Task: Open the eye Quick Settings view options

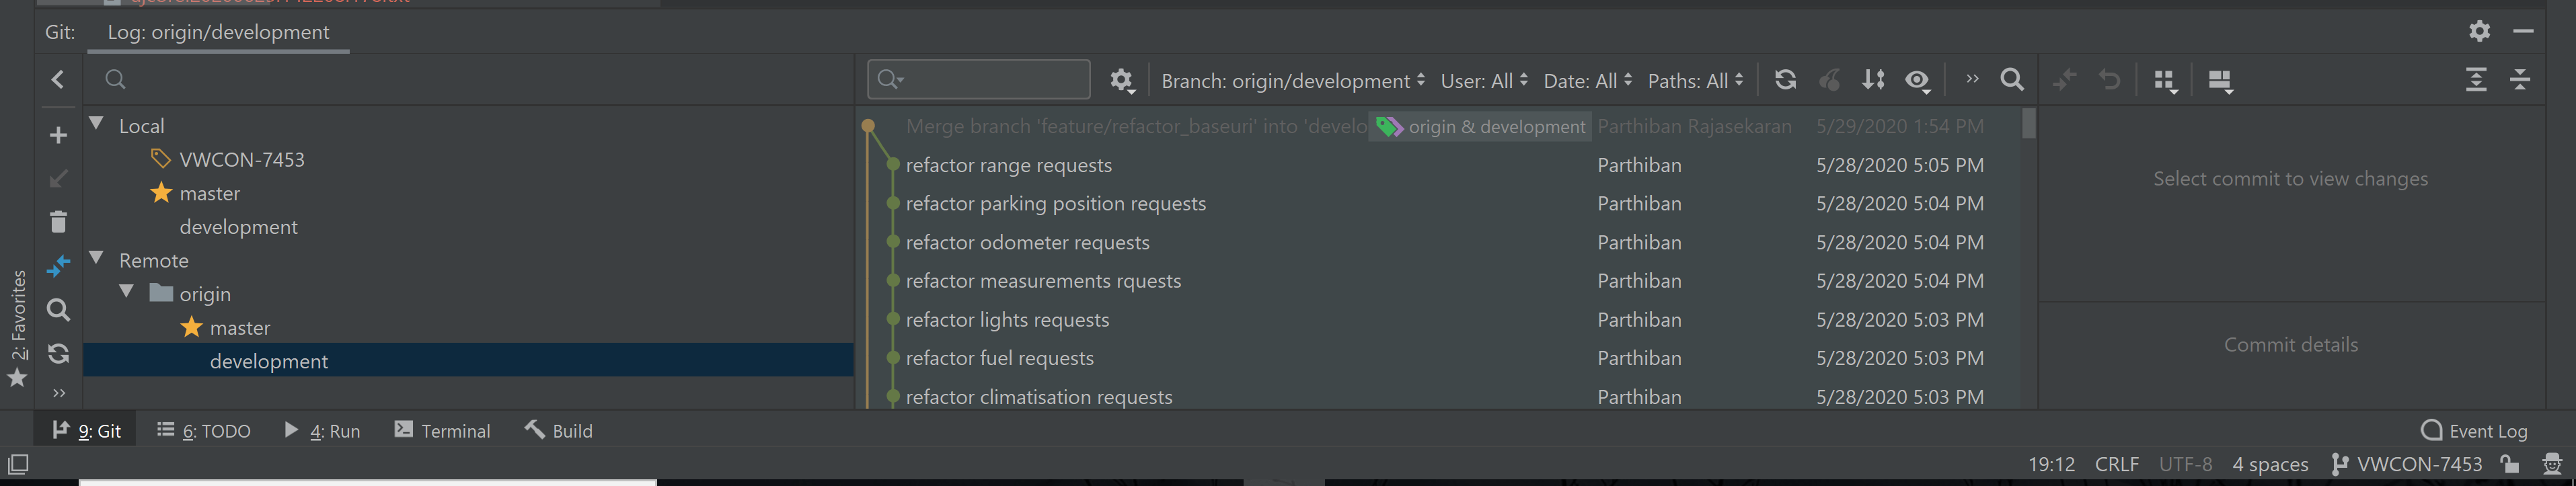Action: pos(1917,80)
